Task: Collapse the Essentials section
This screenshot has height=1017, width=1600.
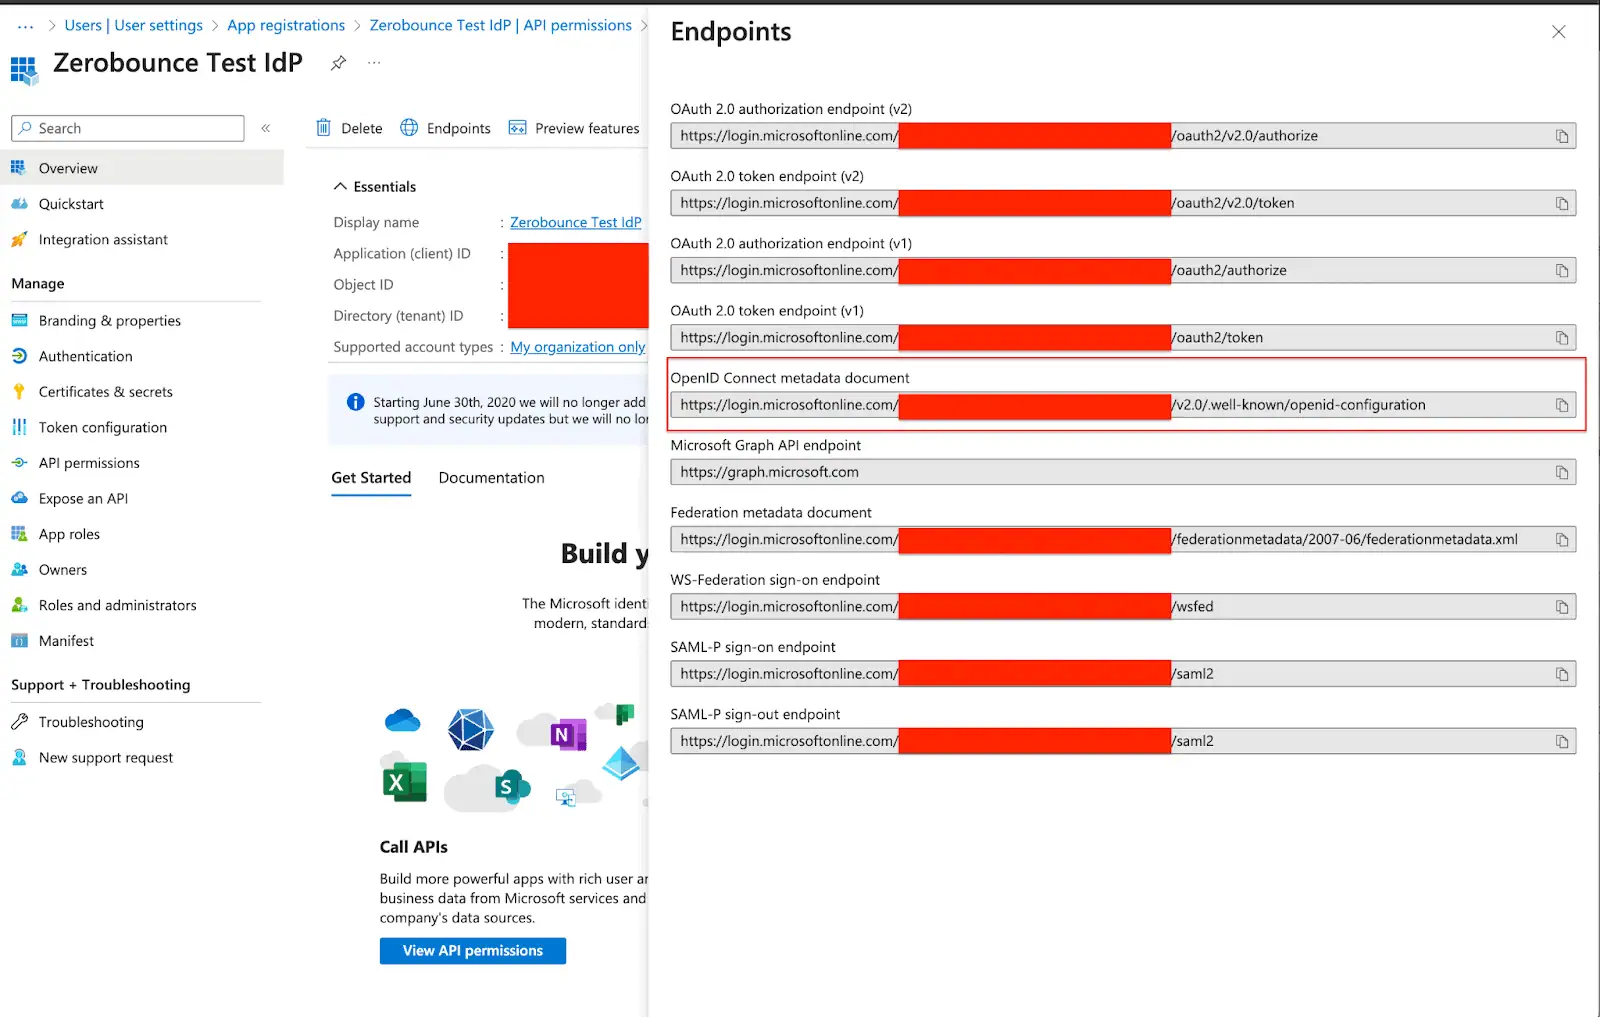Action: pyautogui.click(x=341, y=186)
